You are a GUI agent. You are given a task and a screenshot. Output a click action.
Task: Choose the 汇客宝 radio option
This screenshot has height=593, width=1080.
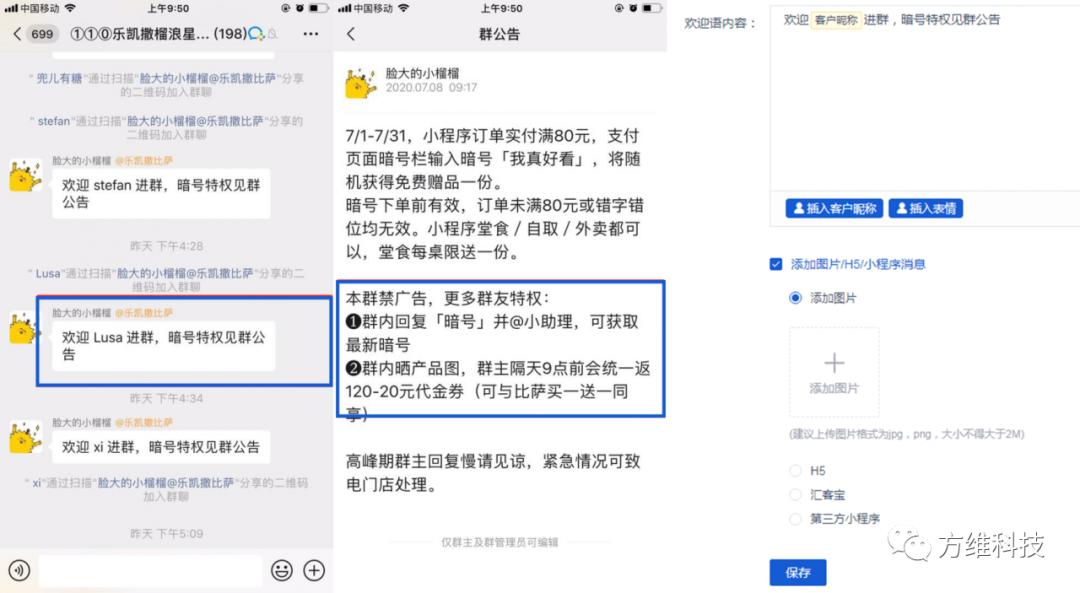pyautogui.click(x=796, y=495)
